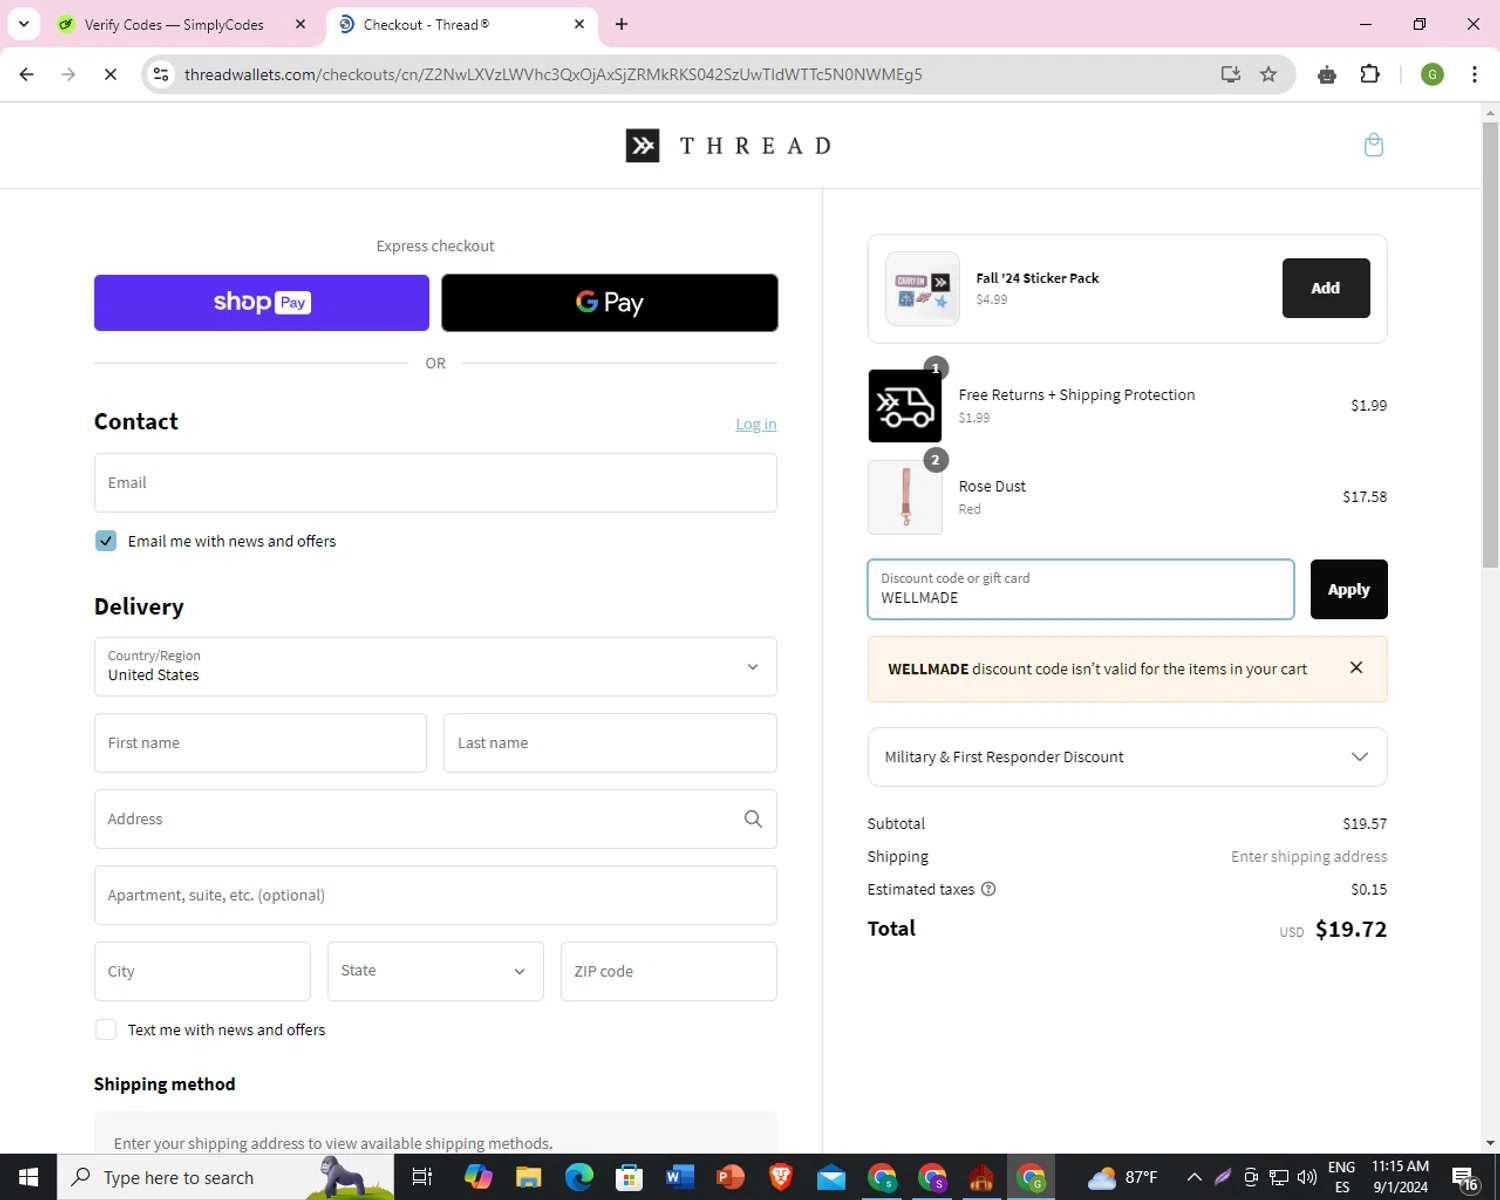Screen dimensions: 1500x1200
Task: Focus the Last name field
Action: coord(610,743)
